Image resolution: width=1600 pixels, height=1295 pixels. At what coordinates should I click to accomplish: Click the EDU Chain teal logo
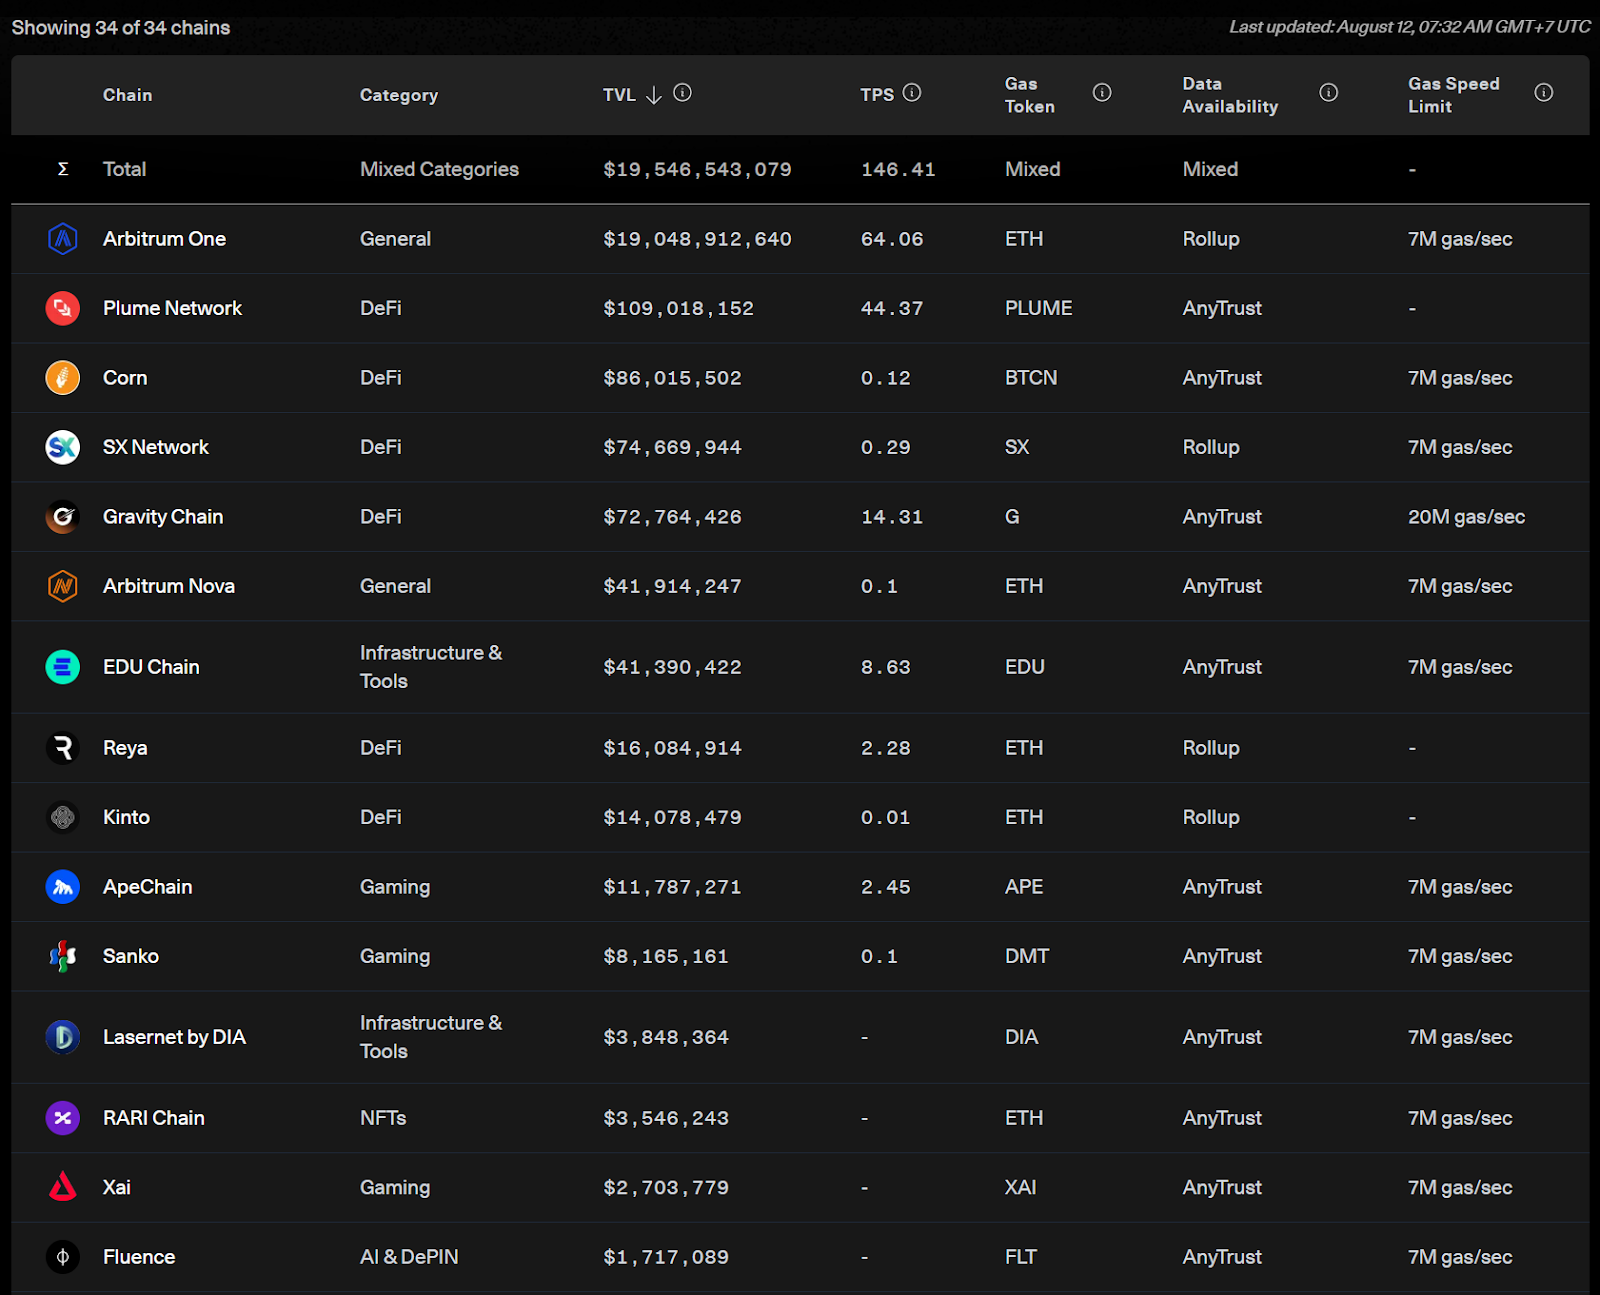pos(63,667)
